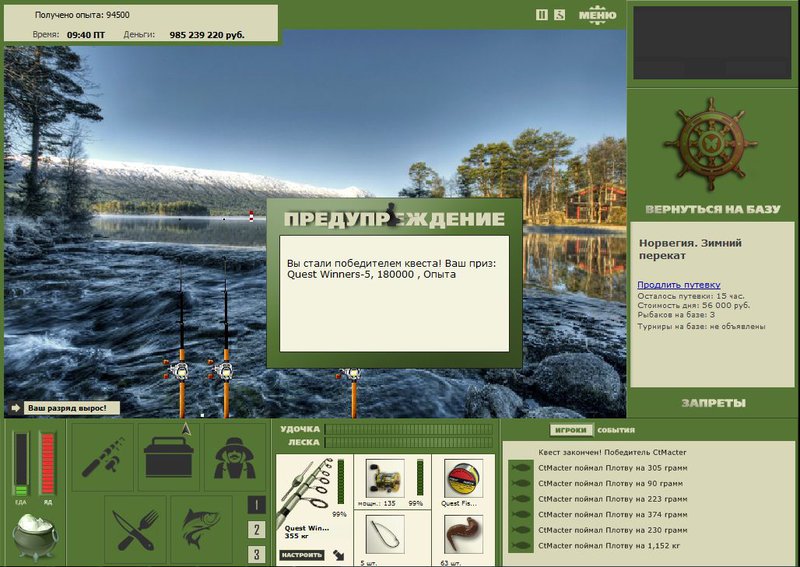Click the Норвегия. Зимний перекат location title

pyautogui.click(x=690, y=249)
